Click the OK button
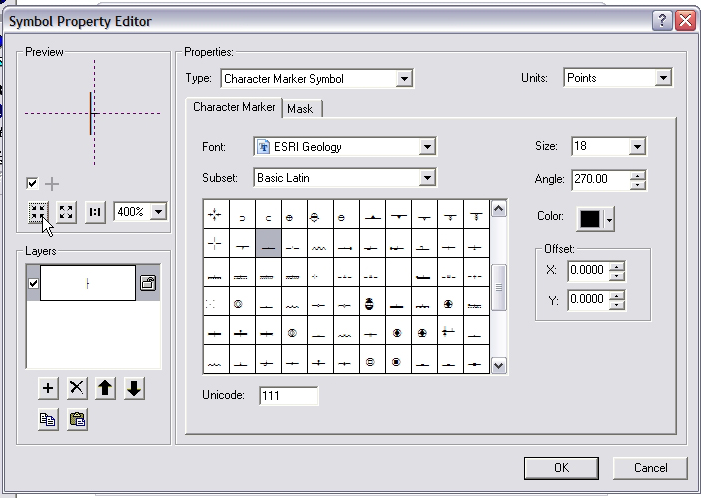Image resolution: width=701 pixels, height=498 pixels. coord(561,467)
